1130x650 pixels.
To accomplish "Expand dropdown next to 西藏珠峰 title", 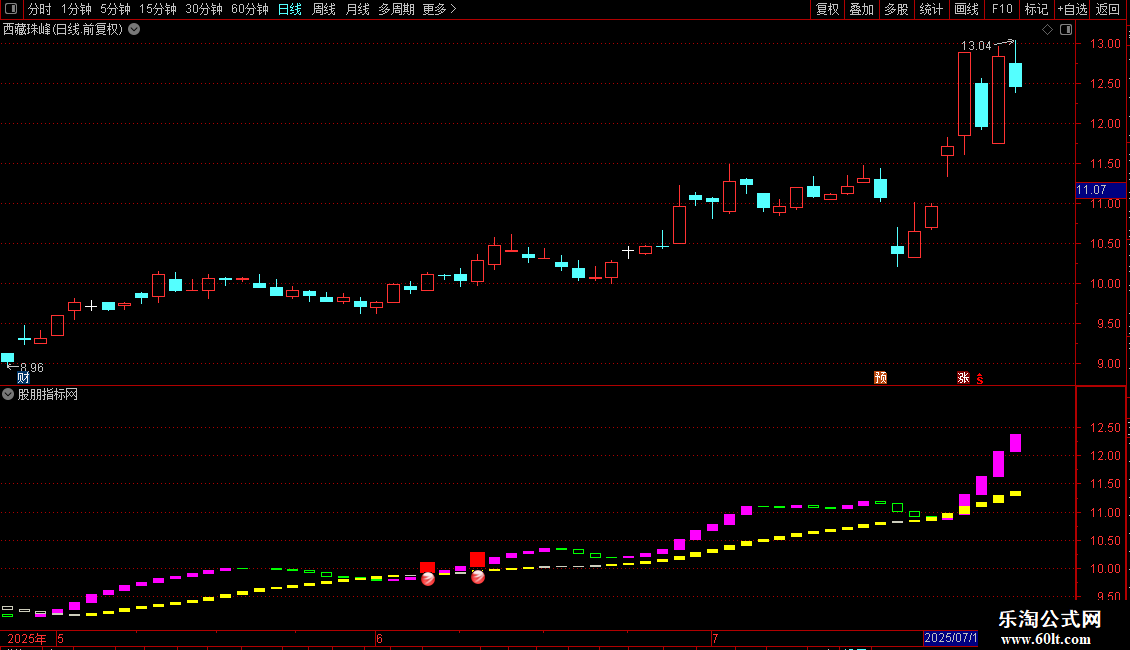I will point(134,30).
